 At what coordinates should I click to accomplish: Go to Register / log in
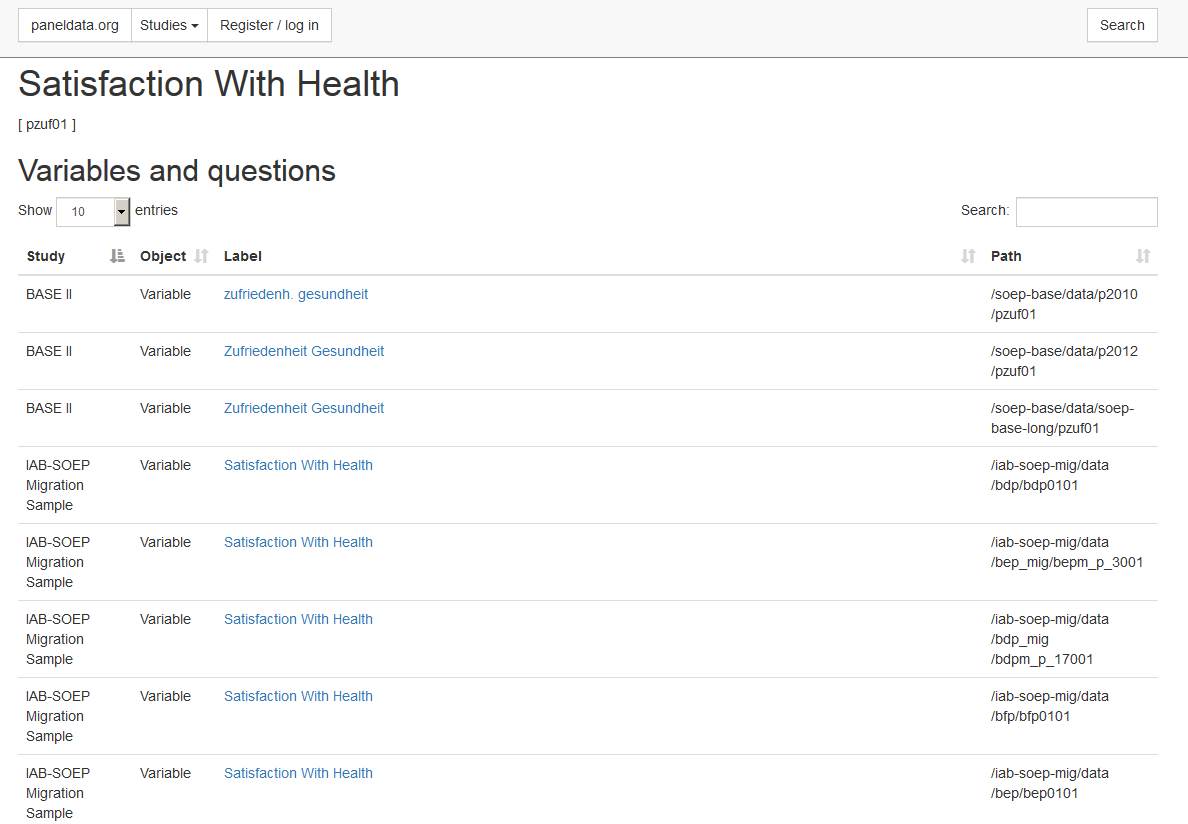coord(269,25)
